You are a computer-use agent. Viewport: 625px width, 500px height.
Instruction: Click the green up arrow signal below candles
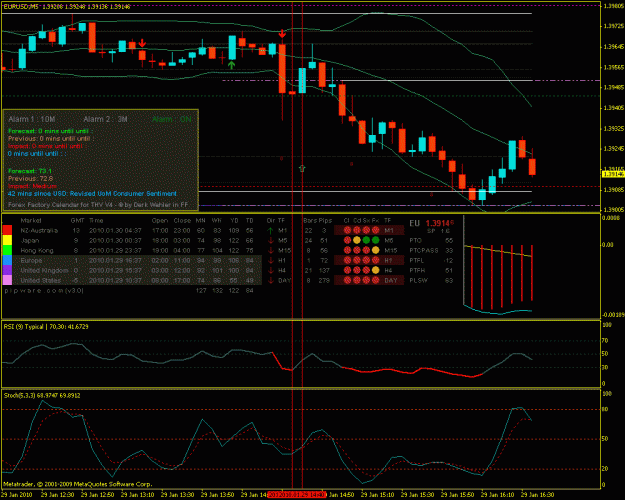pos(232,65)
